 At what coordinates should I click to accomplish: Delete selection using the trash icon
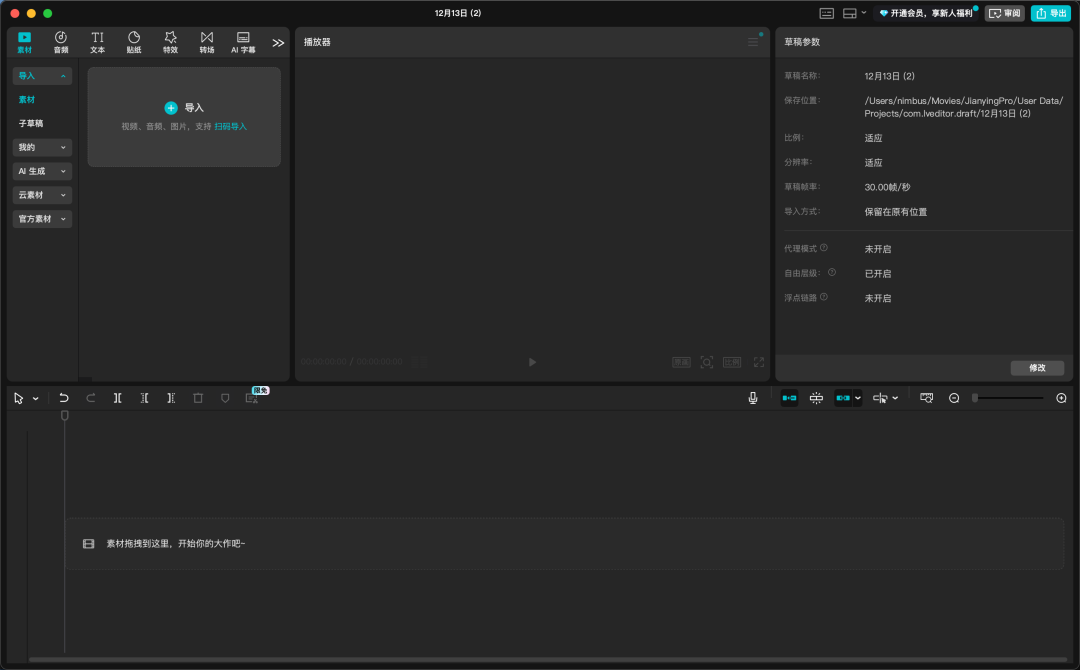tap(197, 398)
